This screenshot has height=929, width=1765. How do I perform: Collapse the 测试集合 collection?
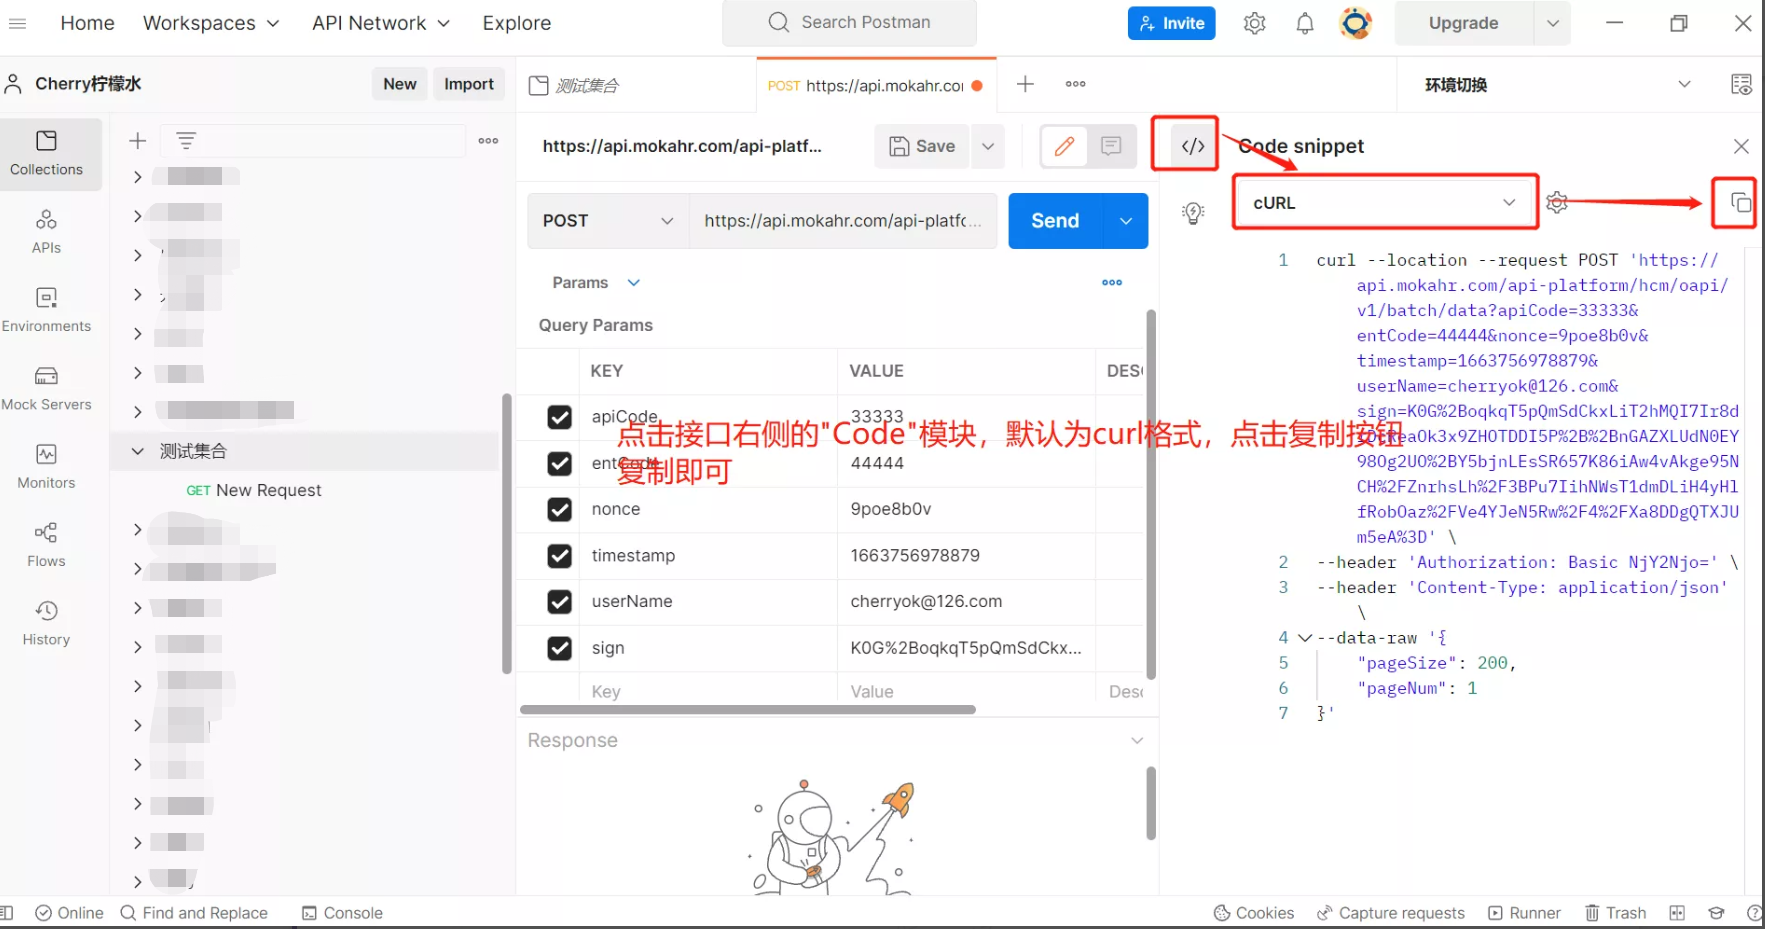[138, 451]
